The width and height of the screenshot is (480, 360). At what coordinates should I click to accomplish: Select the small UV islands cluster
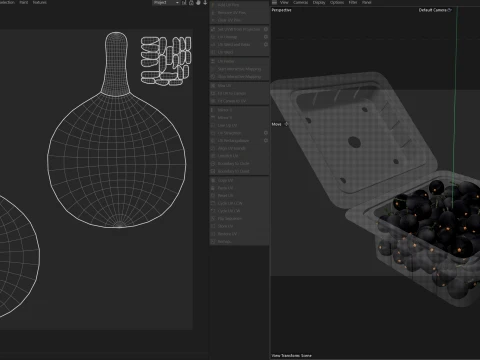[166, 61]
